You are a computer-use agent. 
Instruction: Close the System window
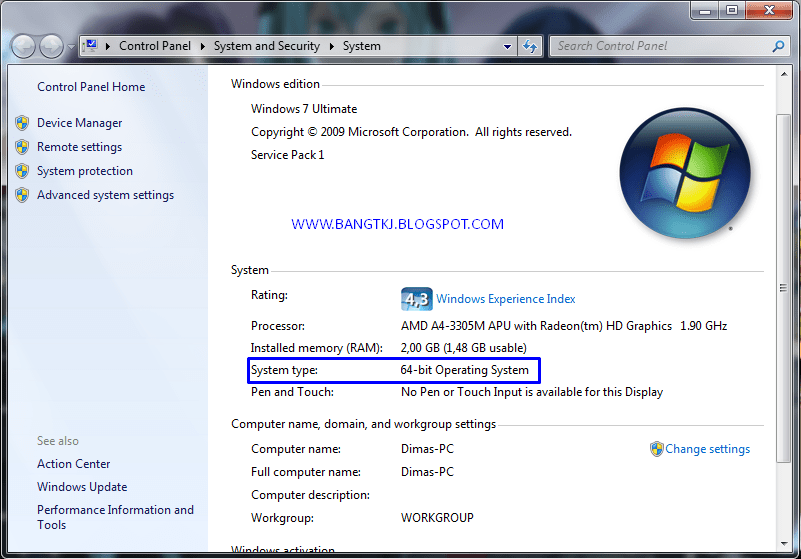tap(769, 10)
